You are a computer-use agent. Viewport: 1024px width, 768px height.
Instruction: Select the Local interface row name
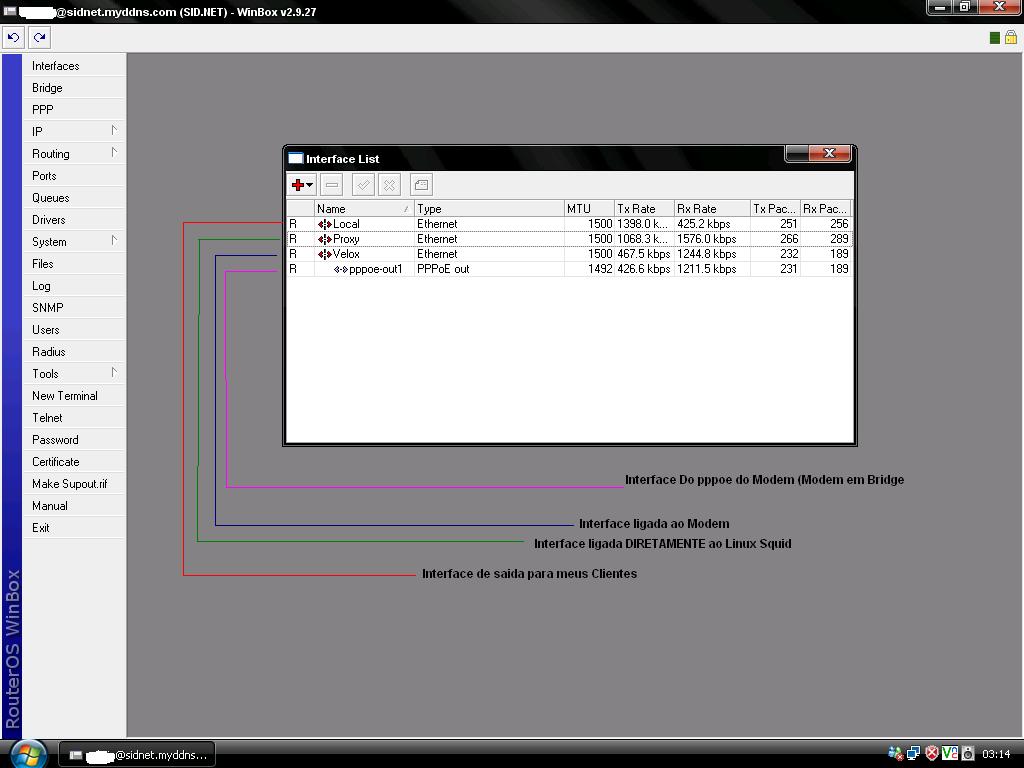click(346, 224)
